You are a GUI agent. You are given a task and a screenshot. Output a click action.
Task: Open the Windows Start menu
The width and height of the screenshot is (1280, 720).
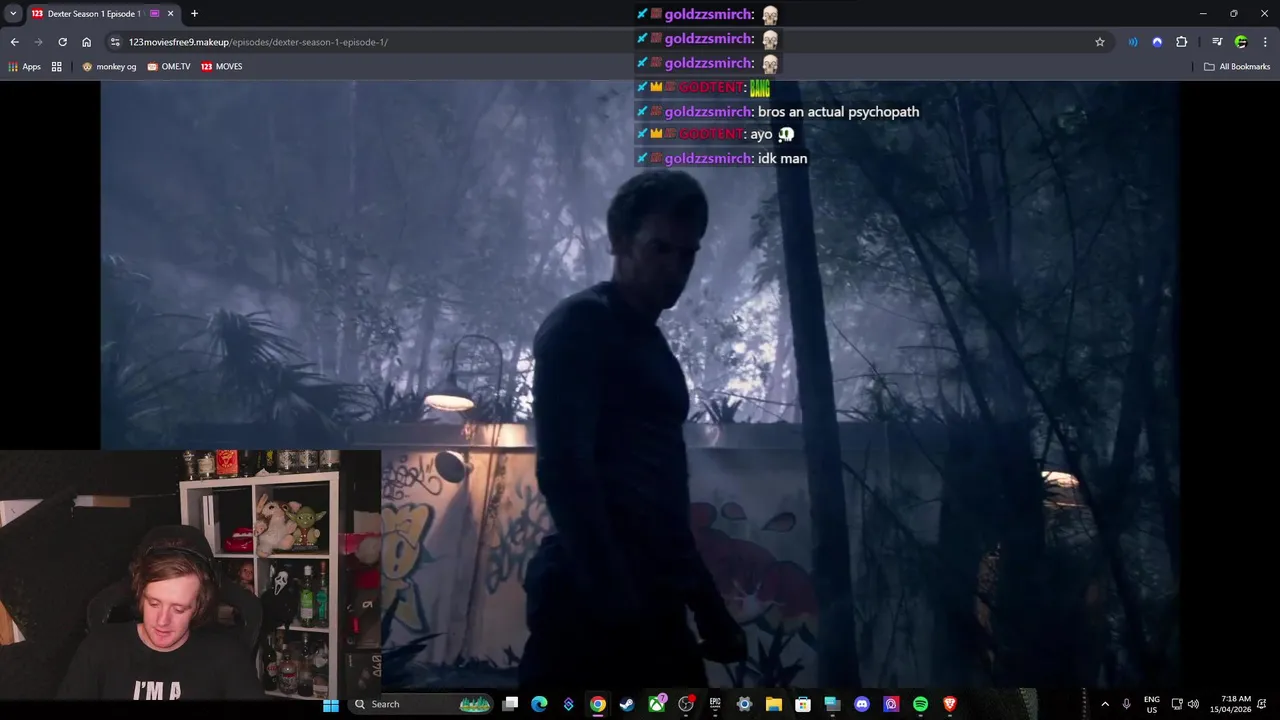331,704
